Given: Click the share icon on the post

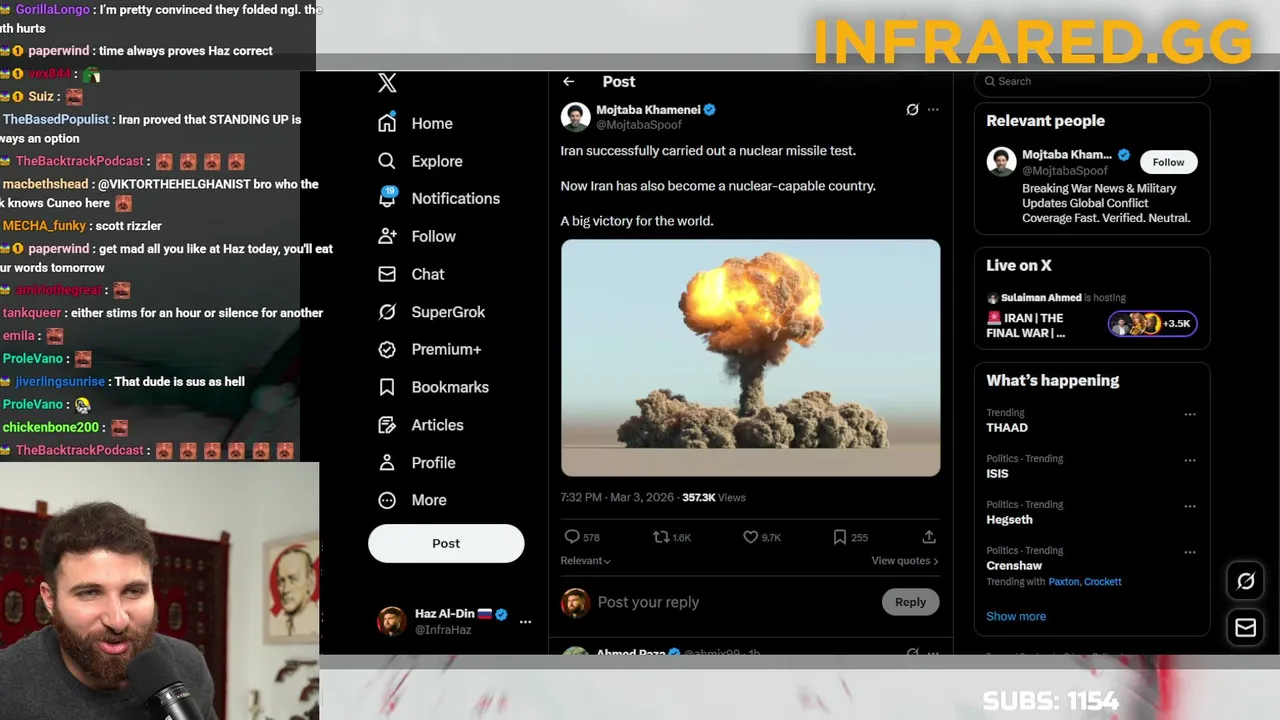Looking at the screenshot, I should pos(929,537).
